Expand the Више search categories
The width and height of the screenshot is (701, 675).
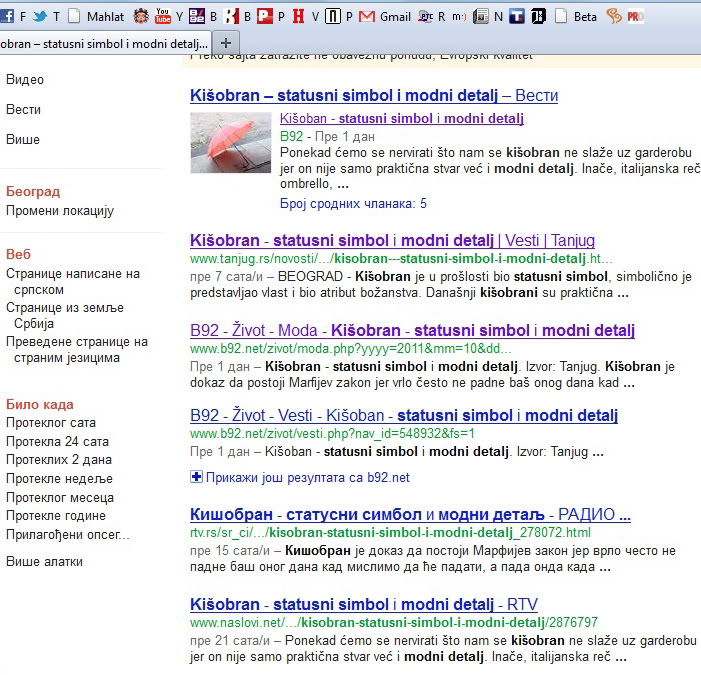23,139
